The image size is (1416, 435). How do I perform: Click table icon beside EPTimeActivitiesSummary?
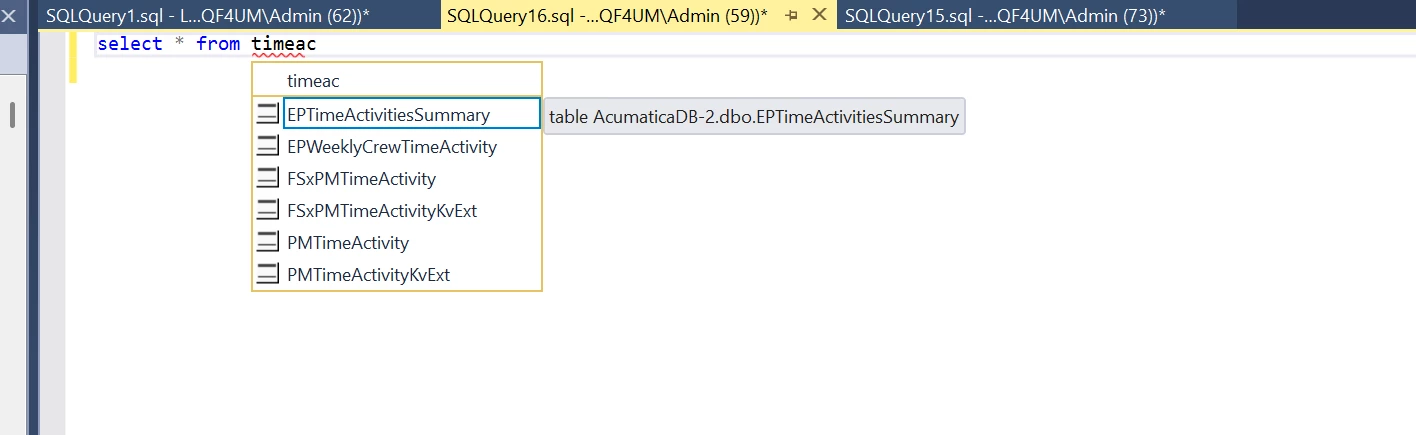pyautogui.click(x=267, y=115)
